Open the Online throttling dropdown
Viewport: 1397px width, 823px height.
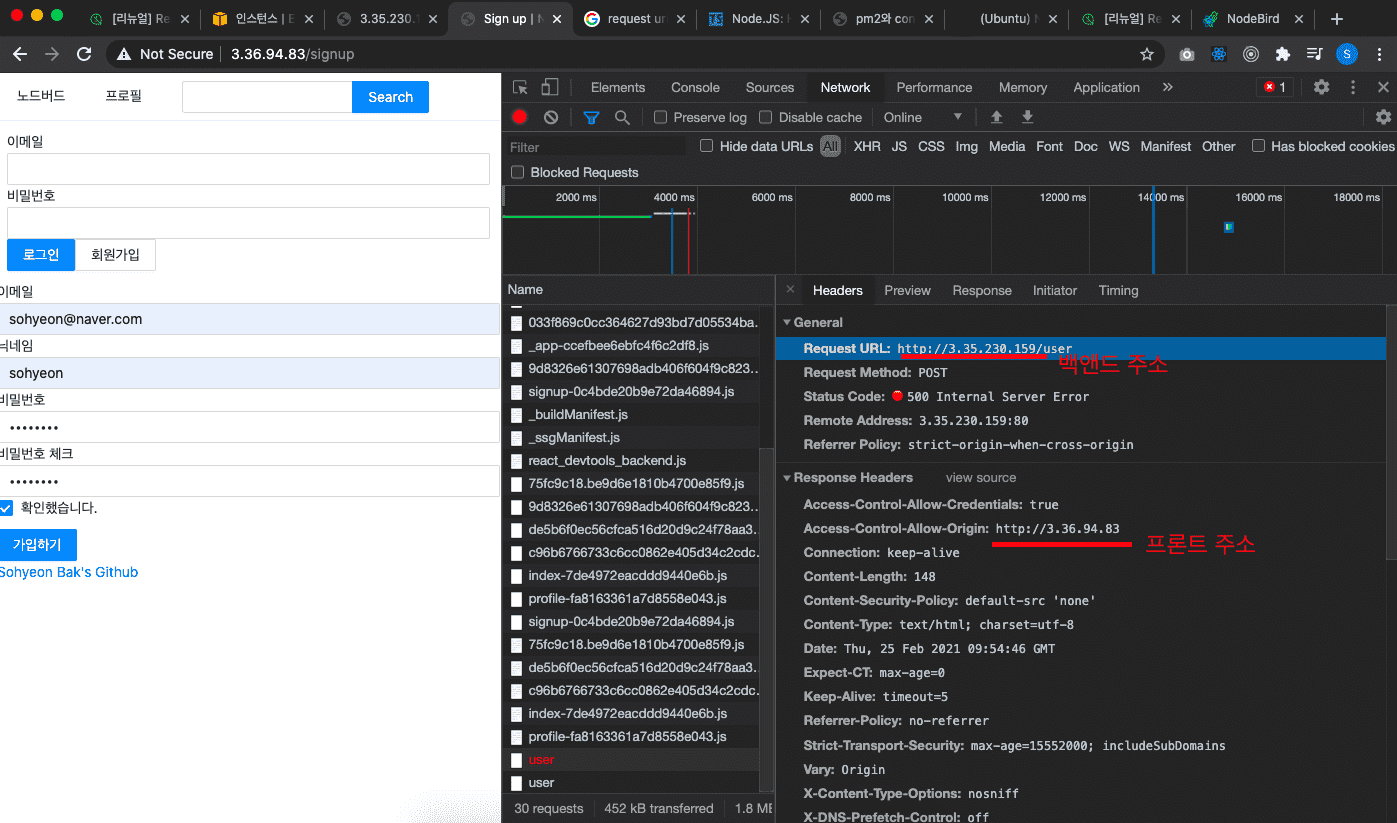[x=922, y=117]
